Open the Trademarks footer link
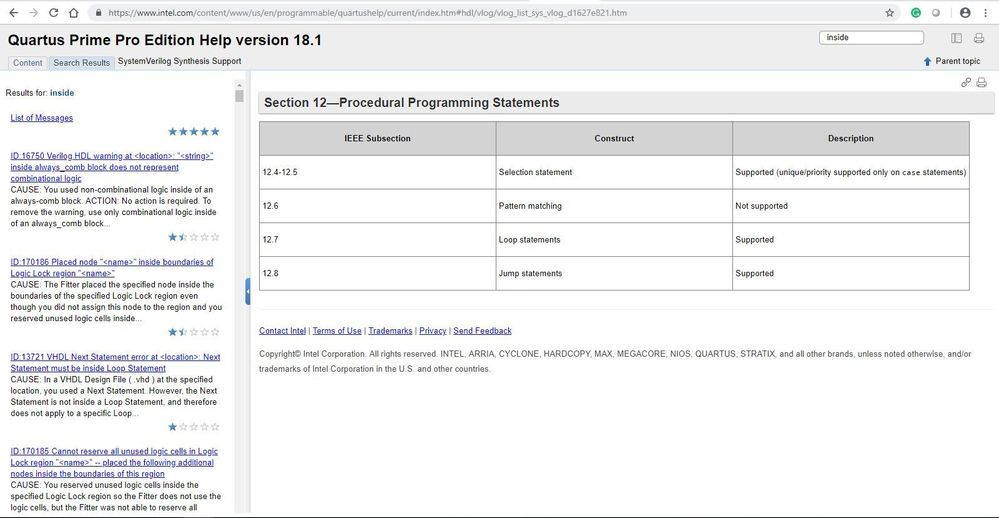Viewport: 999px width, 518px height. (x=390, y=331)
